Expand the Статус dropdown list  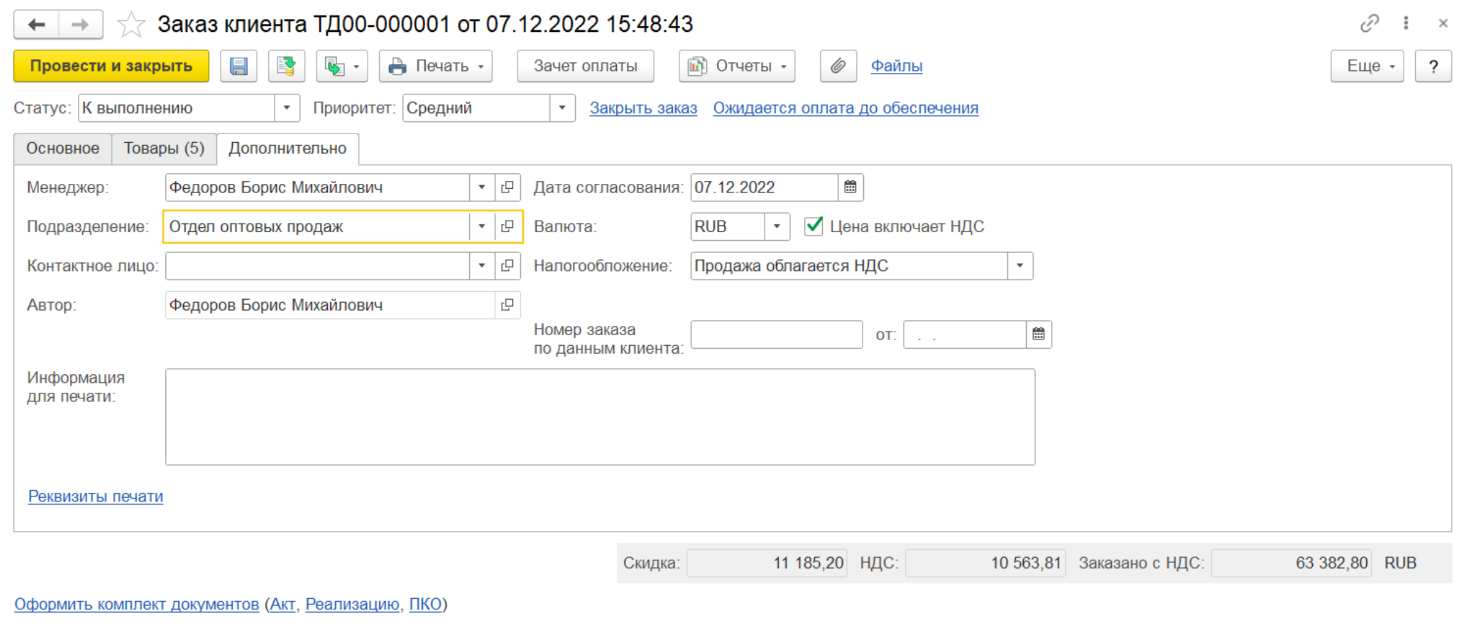point(287,108)
